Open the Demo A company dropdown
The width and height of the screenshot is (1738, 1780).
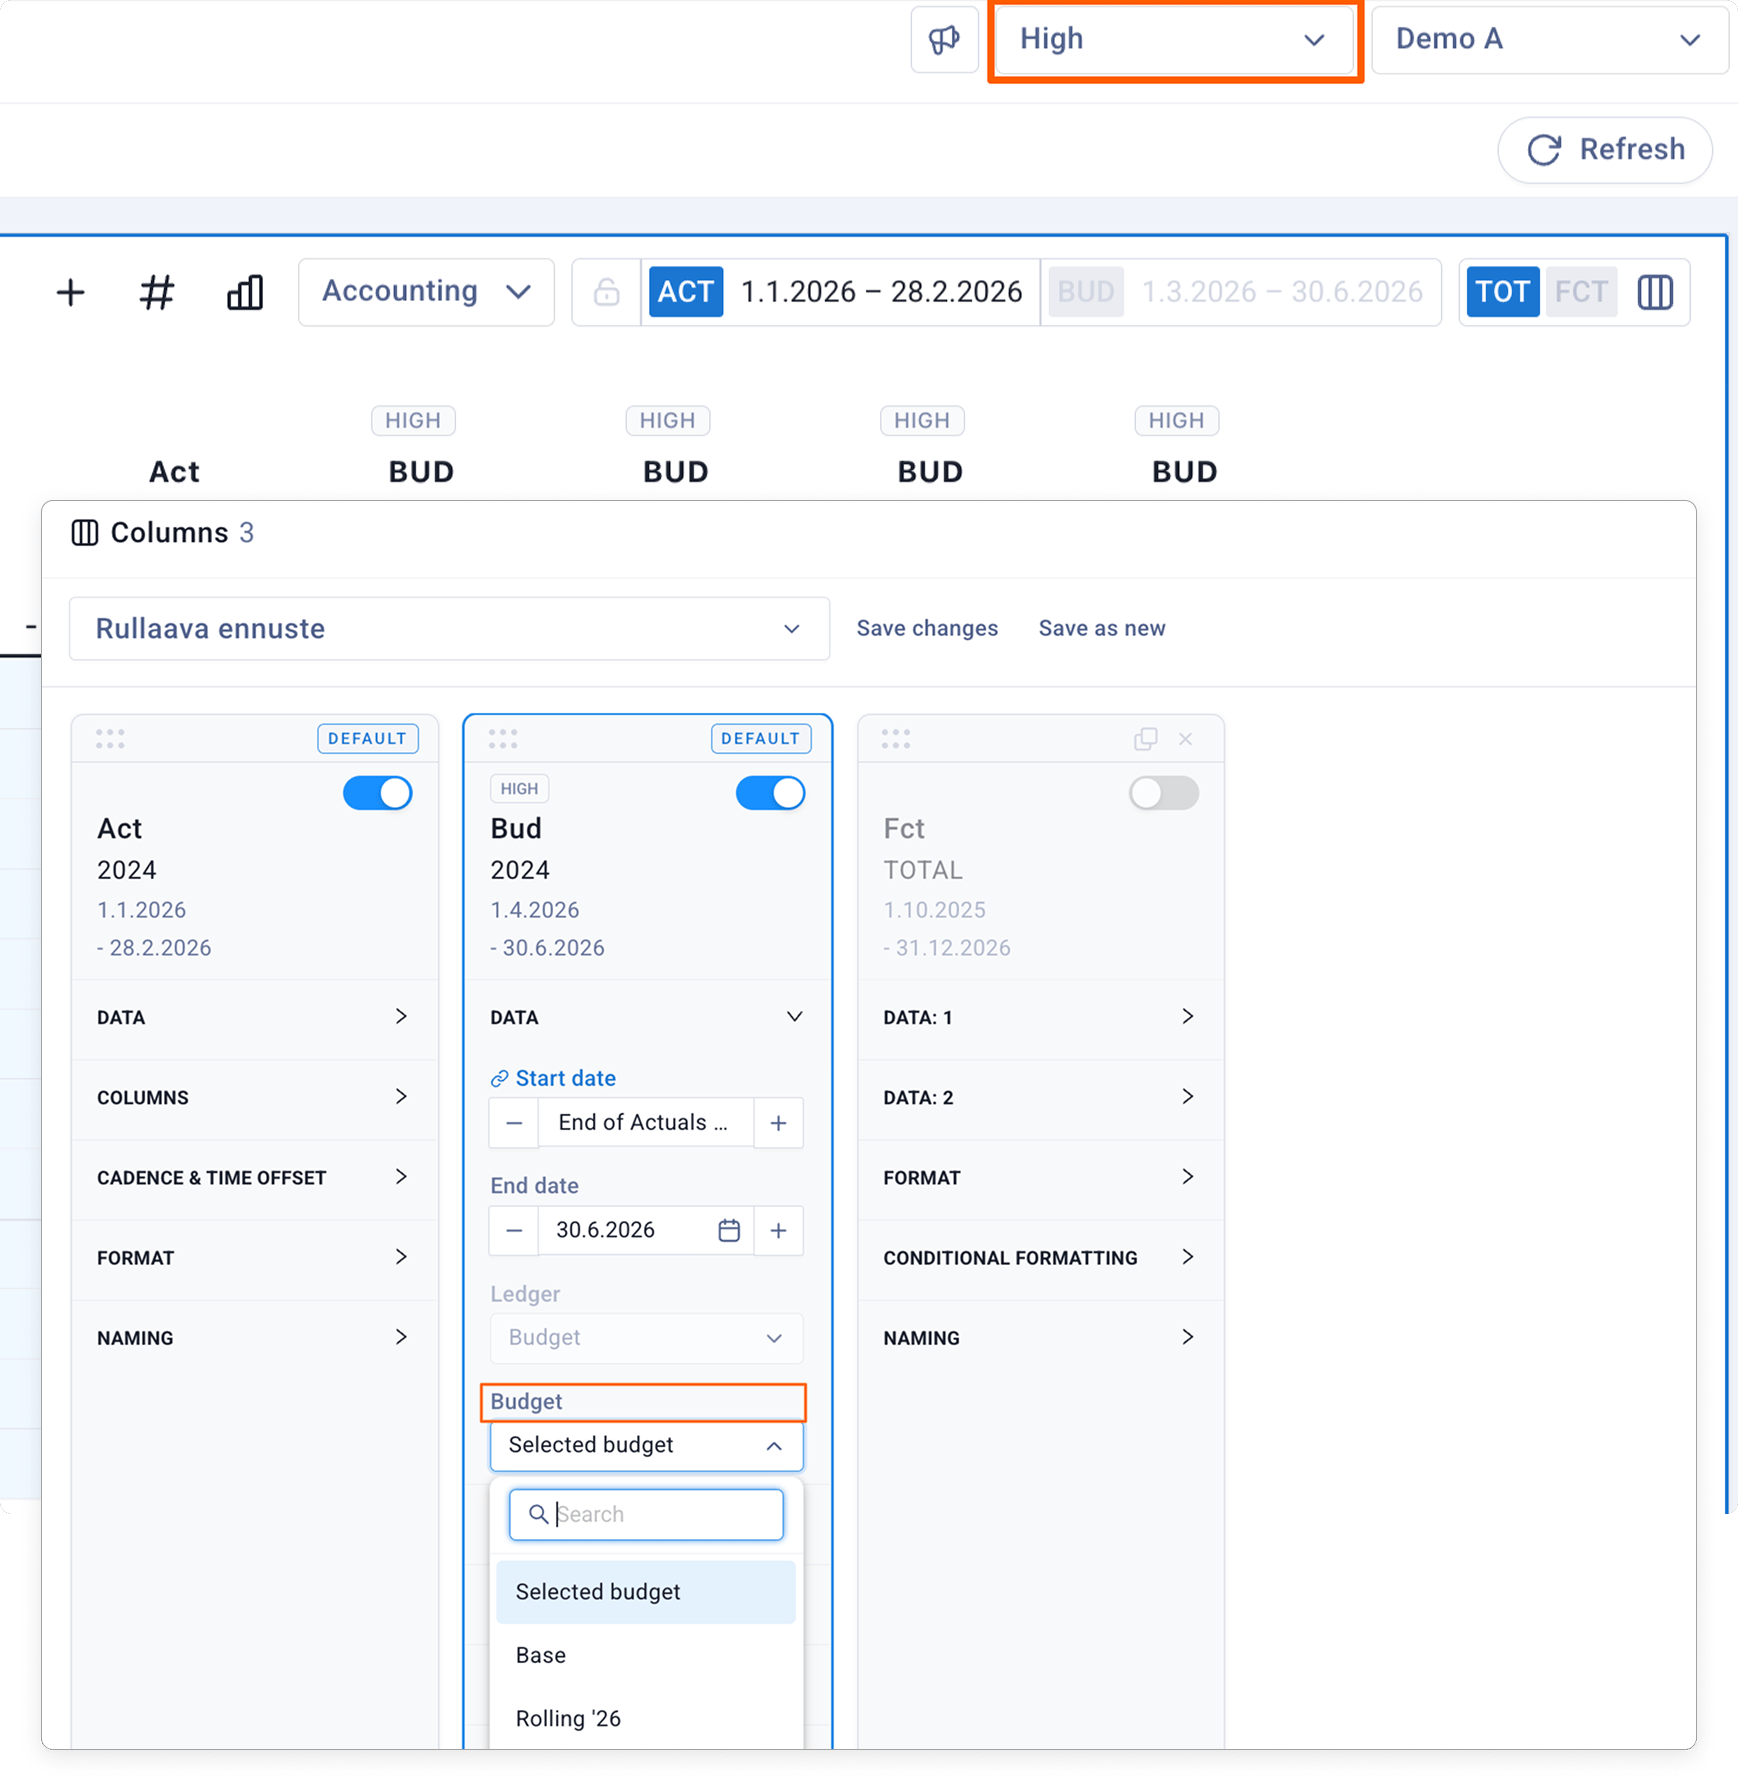[1549, 39]
